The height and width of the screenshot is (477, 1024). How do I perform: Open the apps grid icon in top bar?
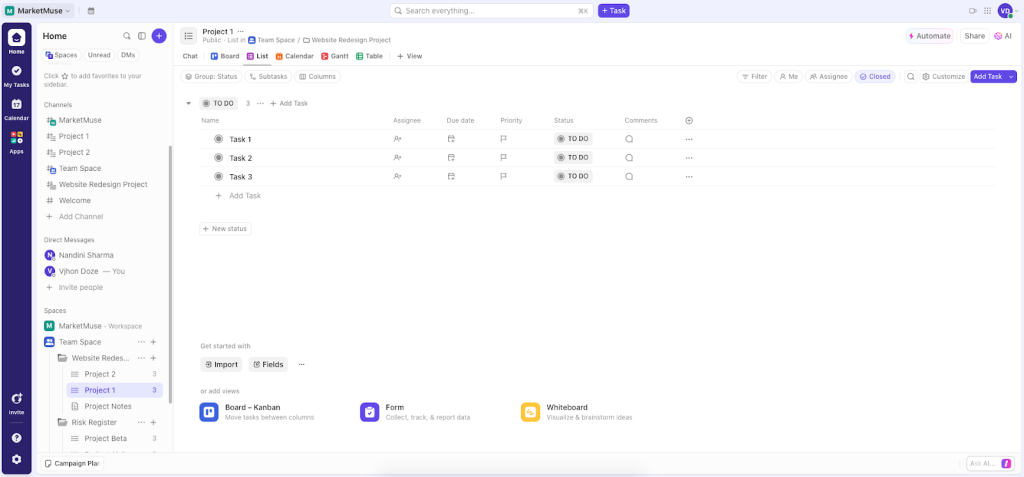point(987,10)
